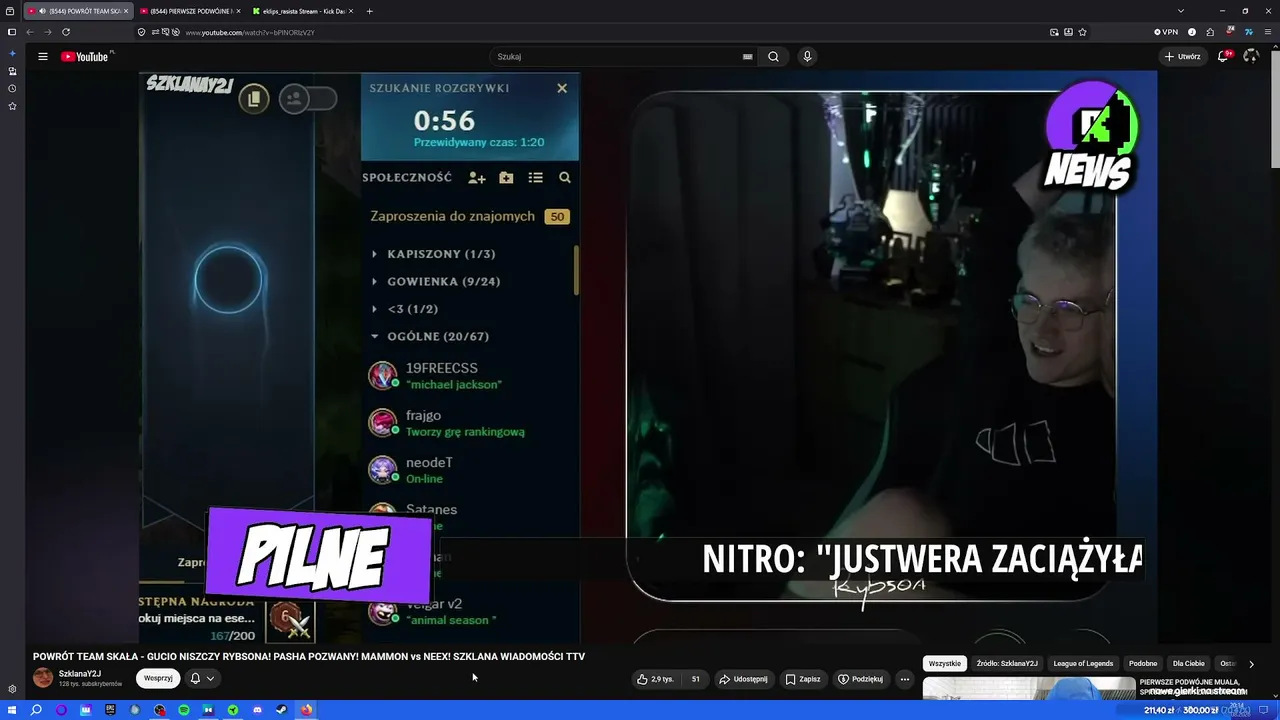Select the Podobne filter chip
1280x720 pixels.
pyautogui.click(x=1143, y=664)
